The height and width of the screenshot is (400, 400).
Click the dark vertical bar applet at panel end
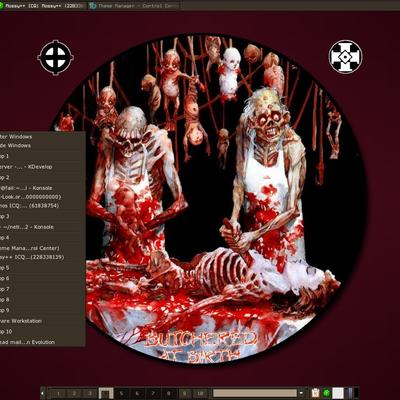356,393
